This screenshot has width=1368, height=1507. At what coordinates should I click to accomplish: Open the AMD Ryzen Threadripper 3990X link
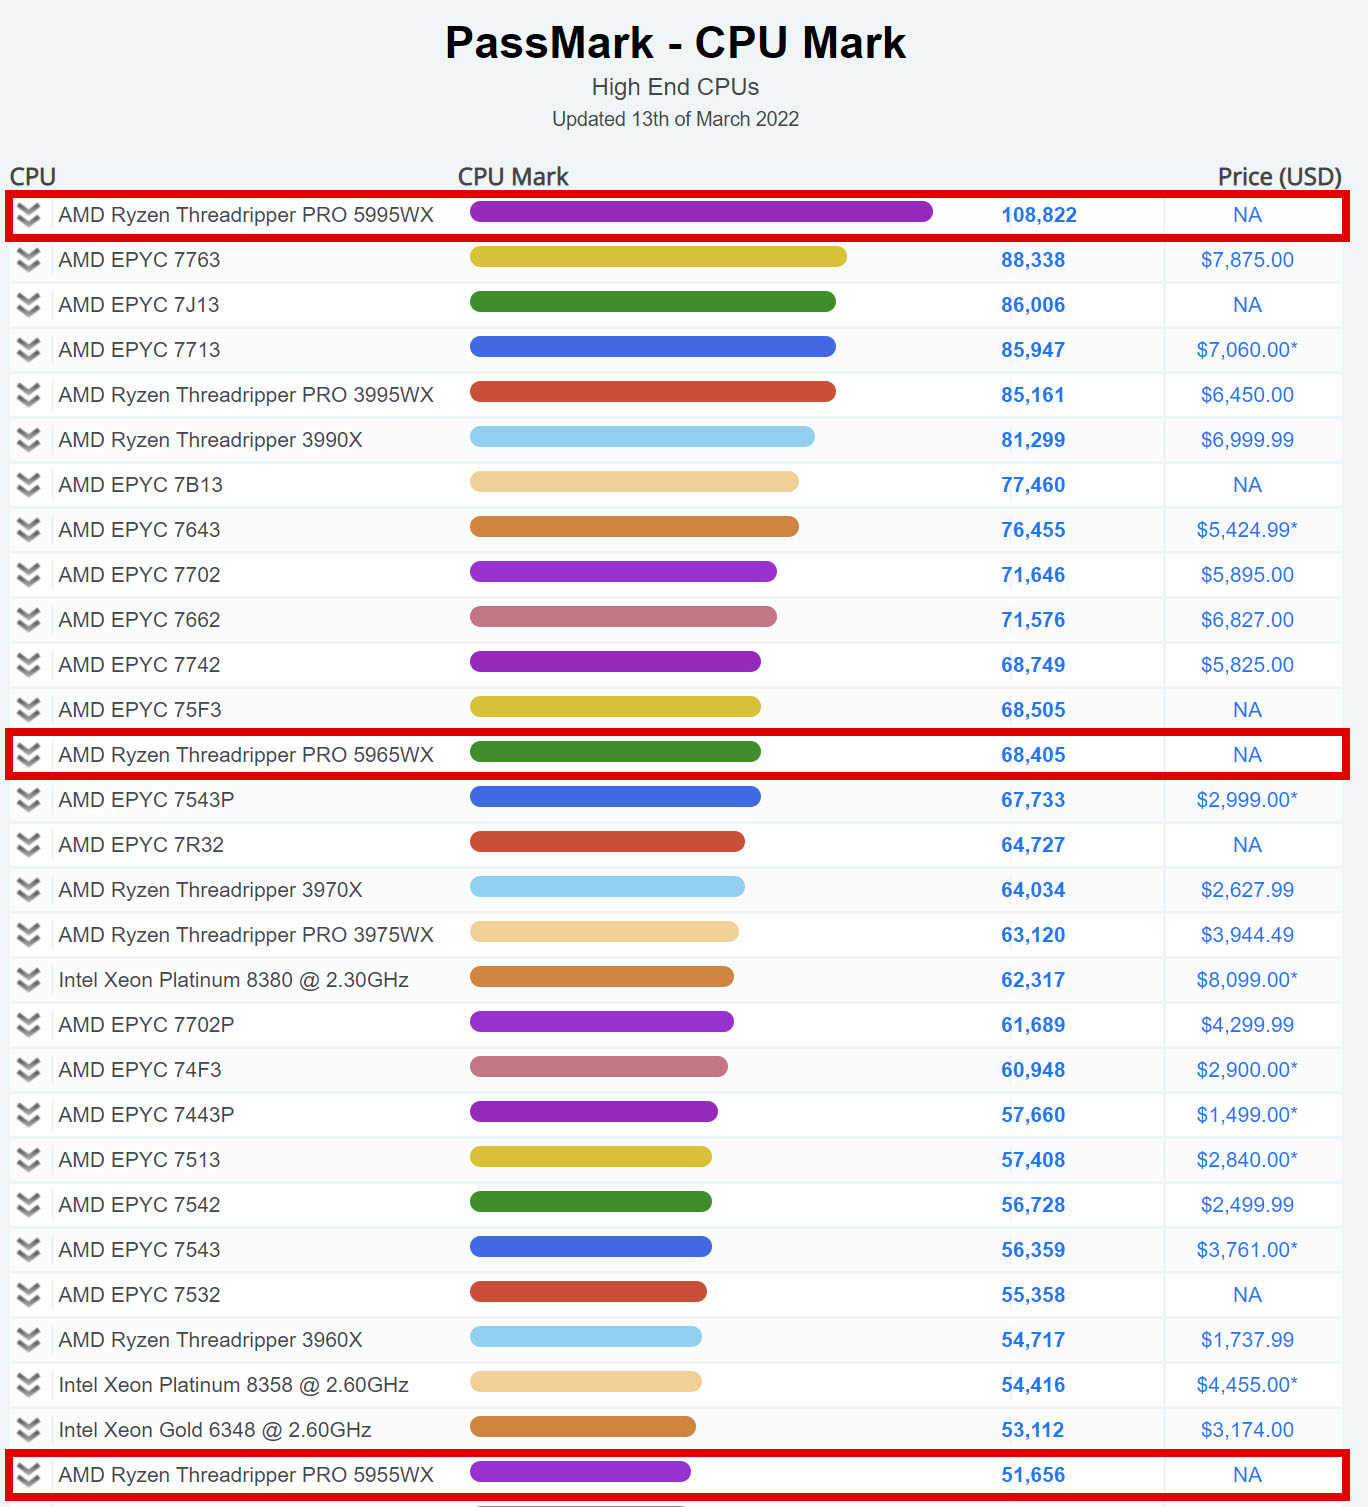click(210, 440)
